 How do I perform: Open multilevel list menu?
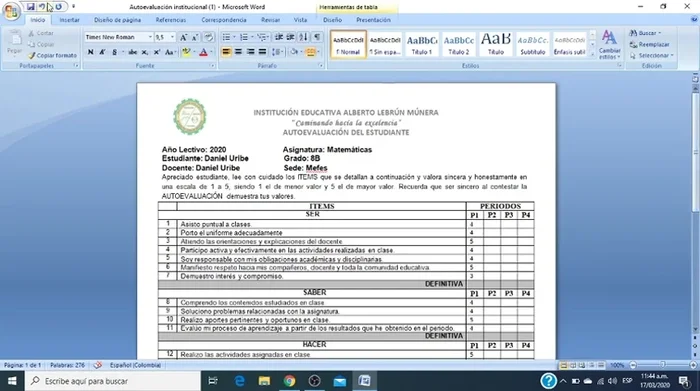click(x=262, y=37)
